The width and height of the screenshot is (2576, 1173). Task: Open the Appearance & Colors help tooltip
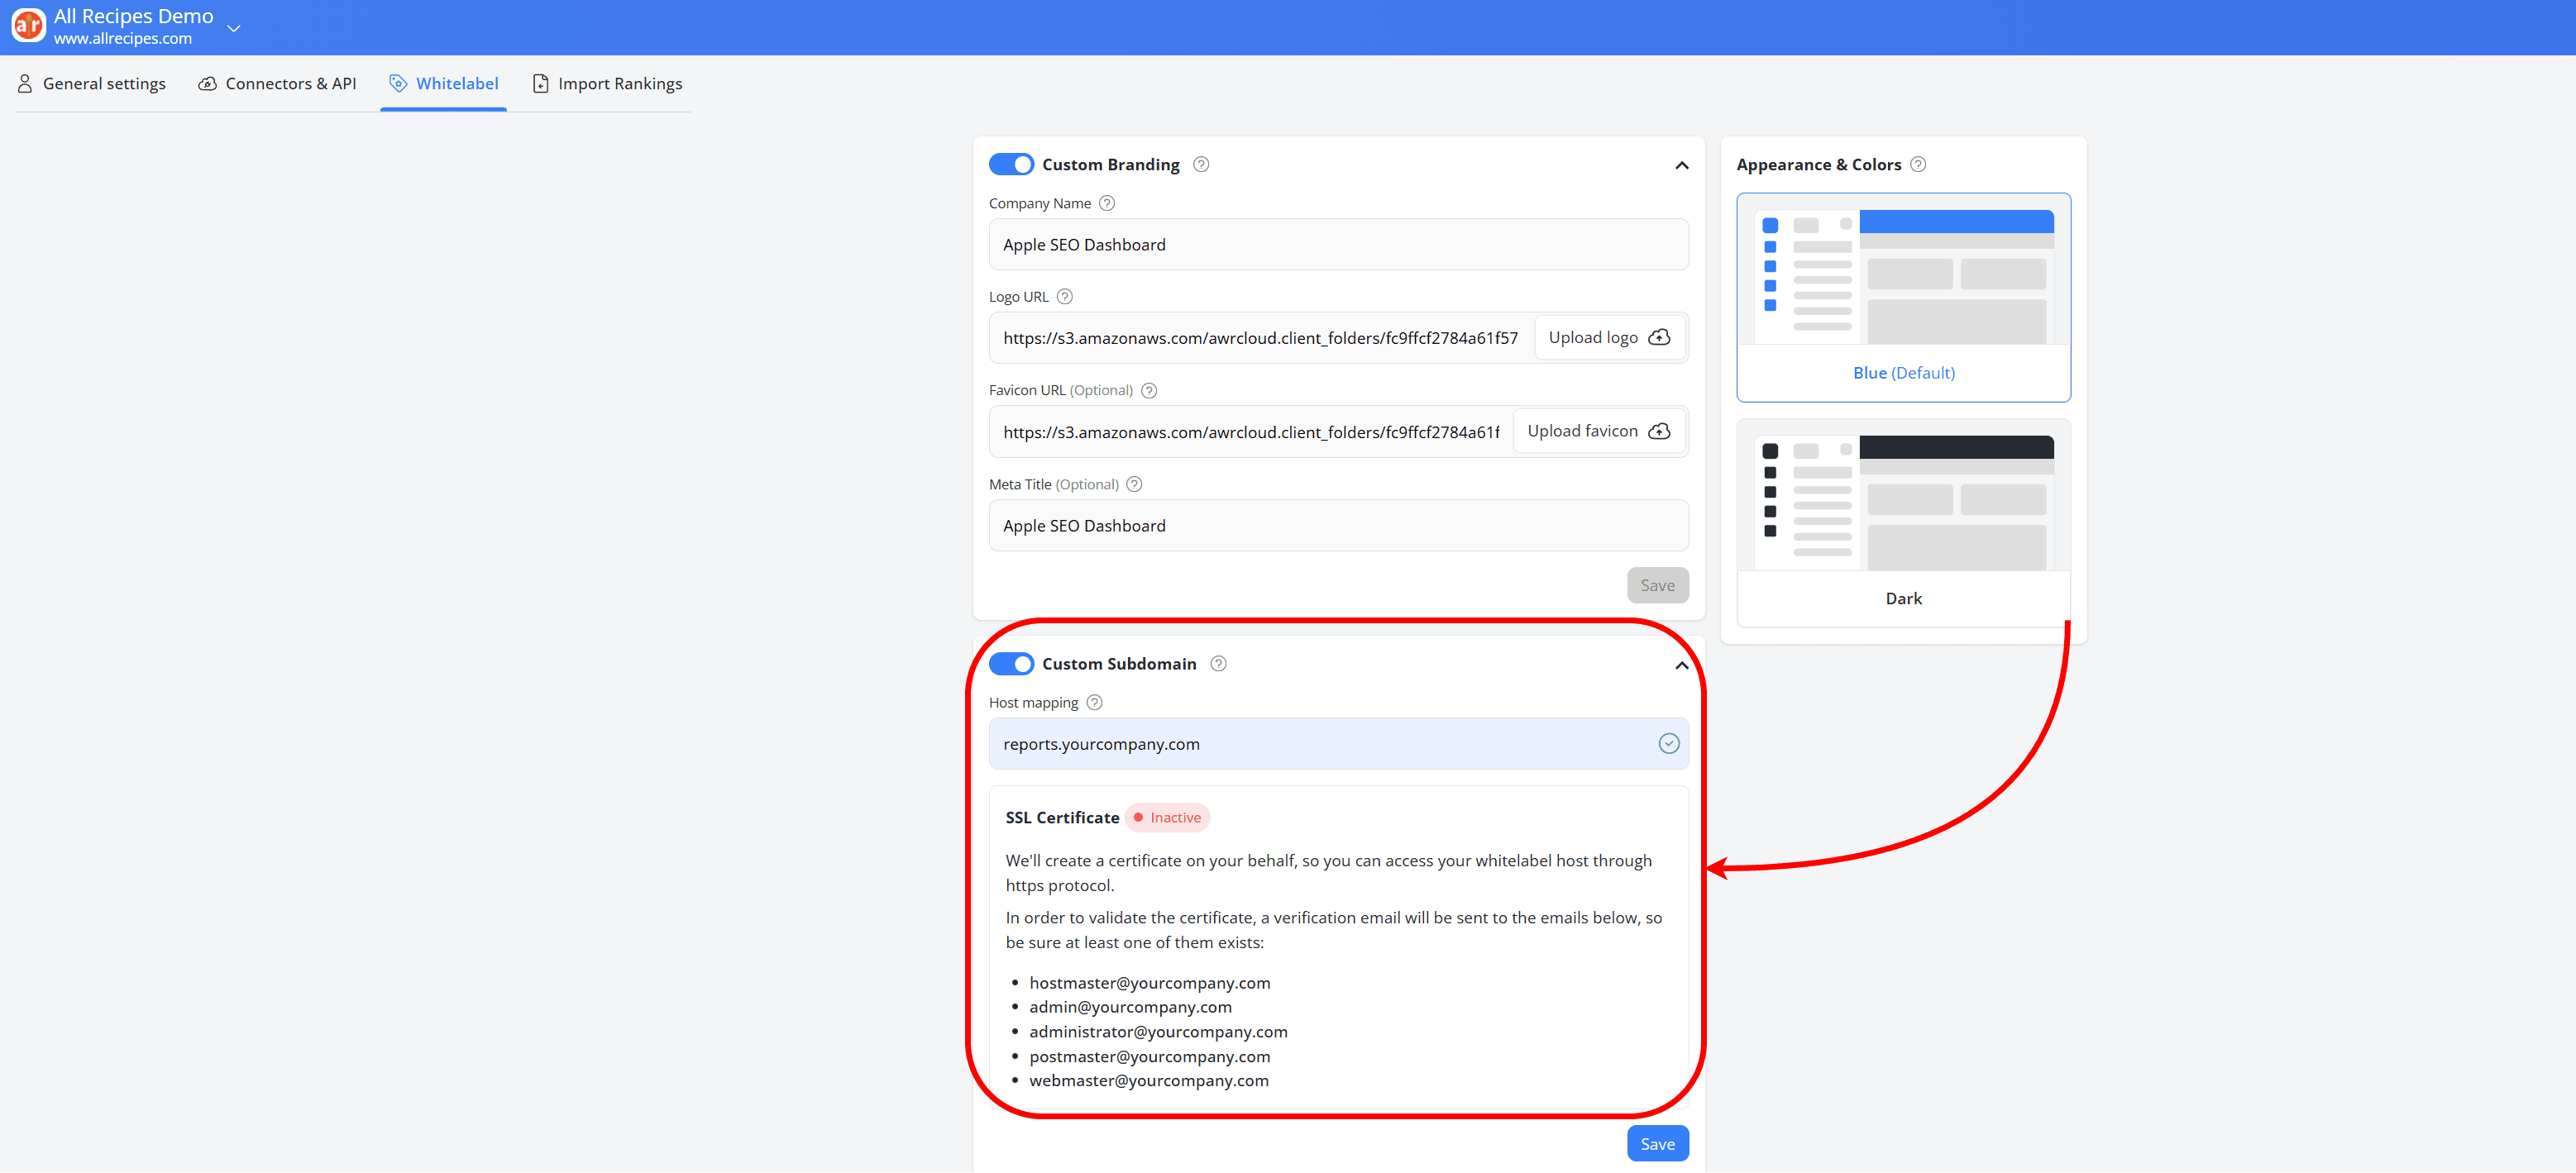click(x=1918, y=163)
